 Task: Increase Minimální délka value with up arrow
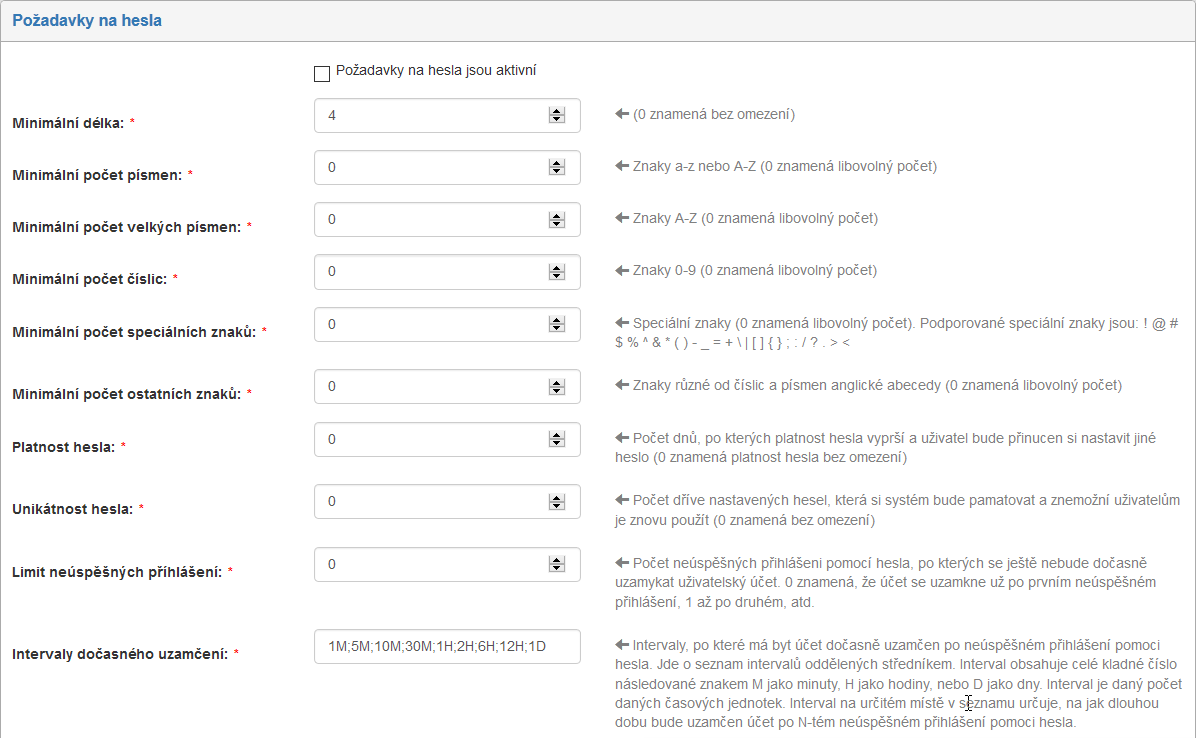[x=556, y=111]
